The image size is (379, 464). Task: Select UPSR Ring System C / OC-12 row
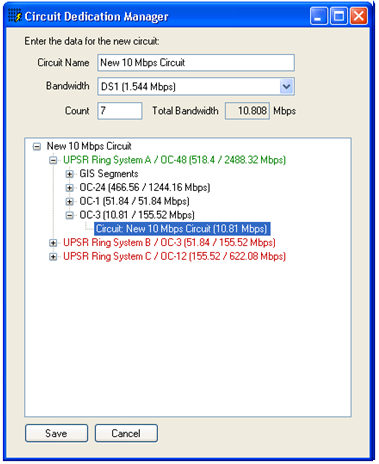[x=174, y=256]
